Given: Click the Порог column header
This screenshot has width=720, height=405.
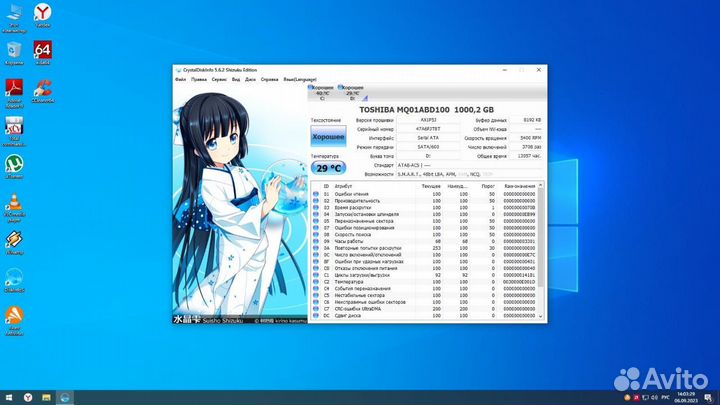Looking at the screenshot, I should tap(488, 186).
